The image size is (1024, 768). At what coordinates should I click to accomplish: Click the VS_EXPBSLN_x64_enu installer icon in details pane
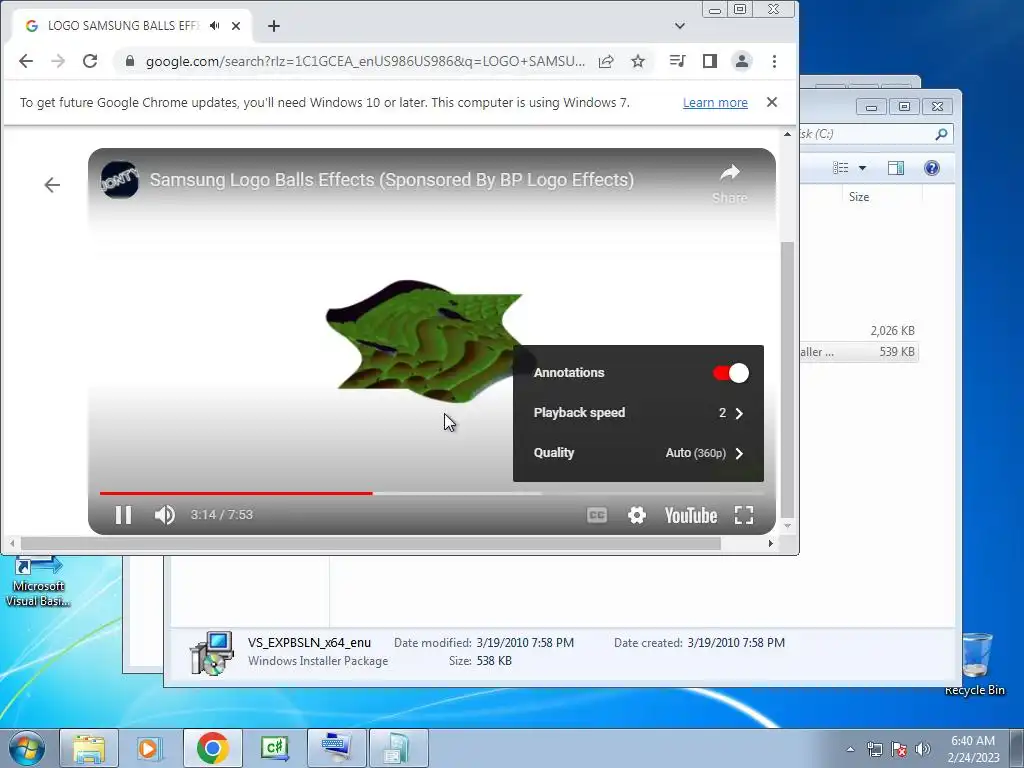click(x=212, y=652)
